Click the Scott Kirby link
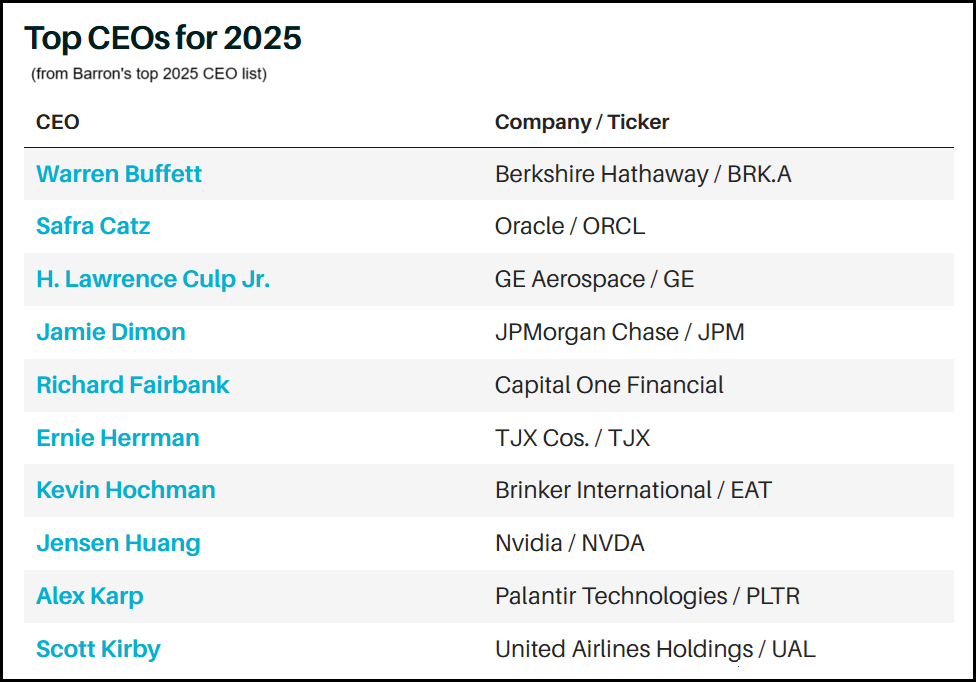Viewport: 976px width, 682px height. 98,649
